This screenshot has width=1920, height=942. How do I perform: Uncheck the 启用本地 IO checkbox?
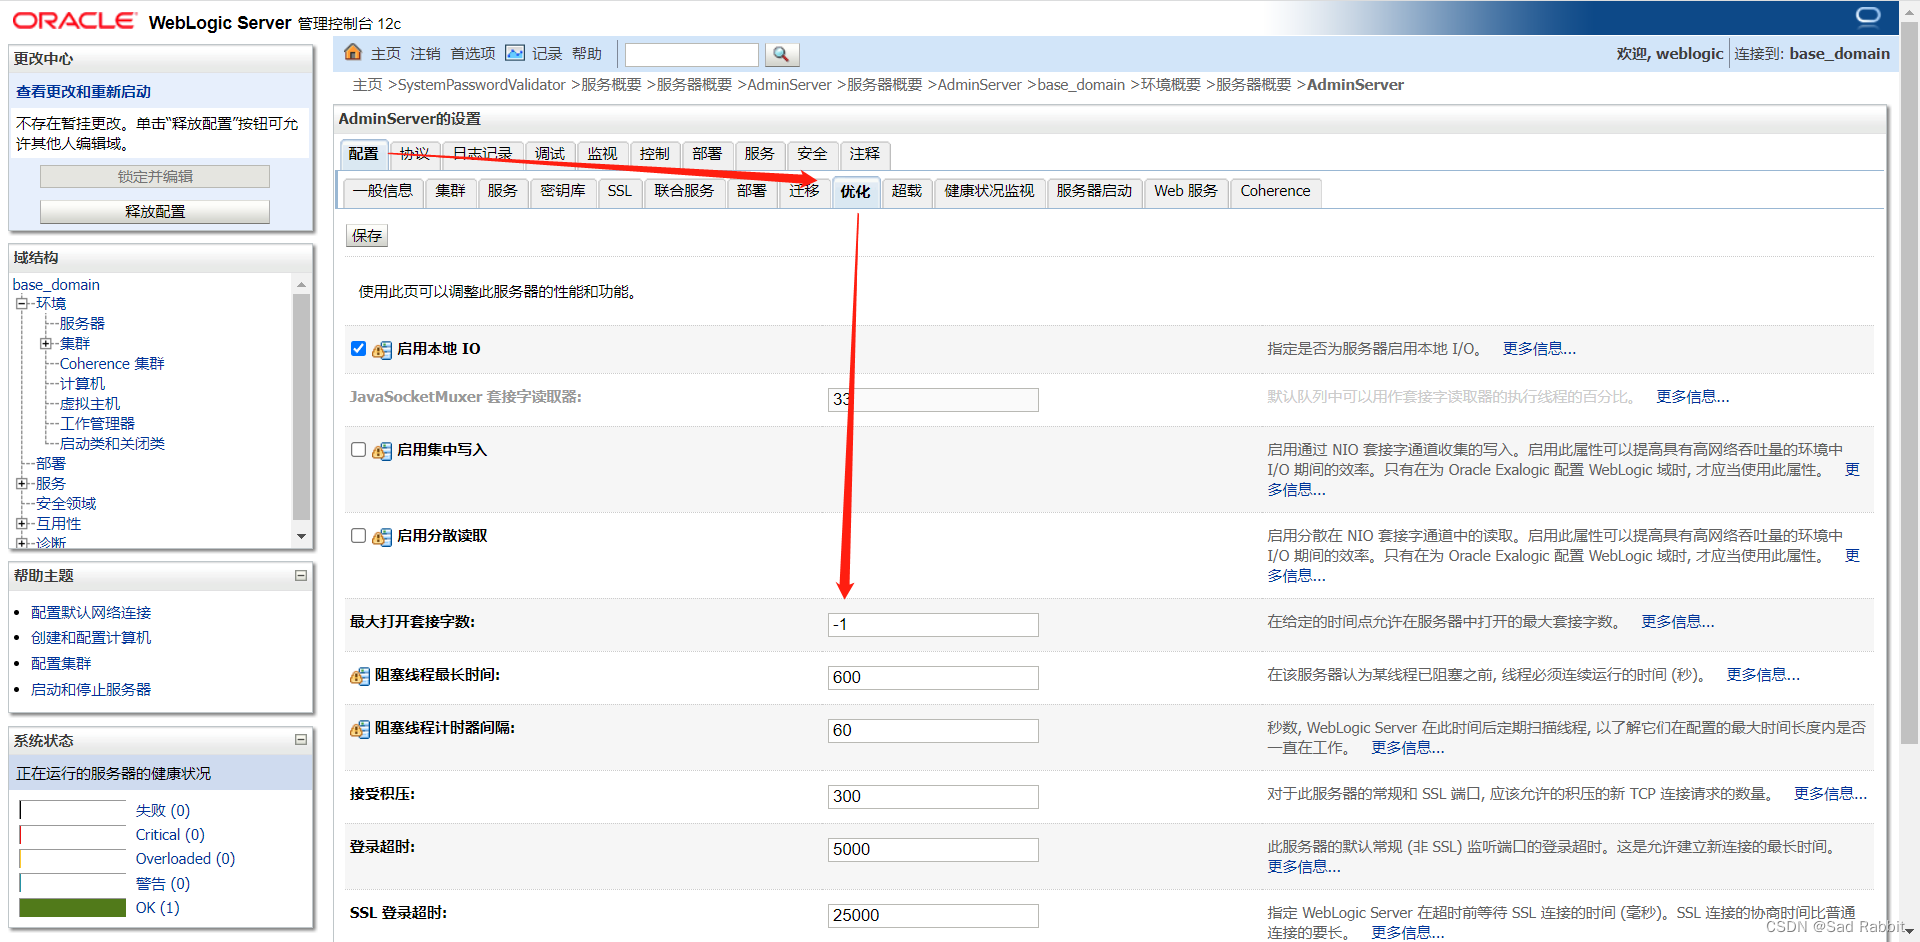[x=357, y=349]
